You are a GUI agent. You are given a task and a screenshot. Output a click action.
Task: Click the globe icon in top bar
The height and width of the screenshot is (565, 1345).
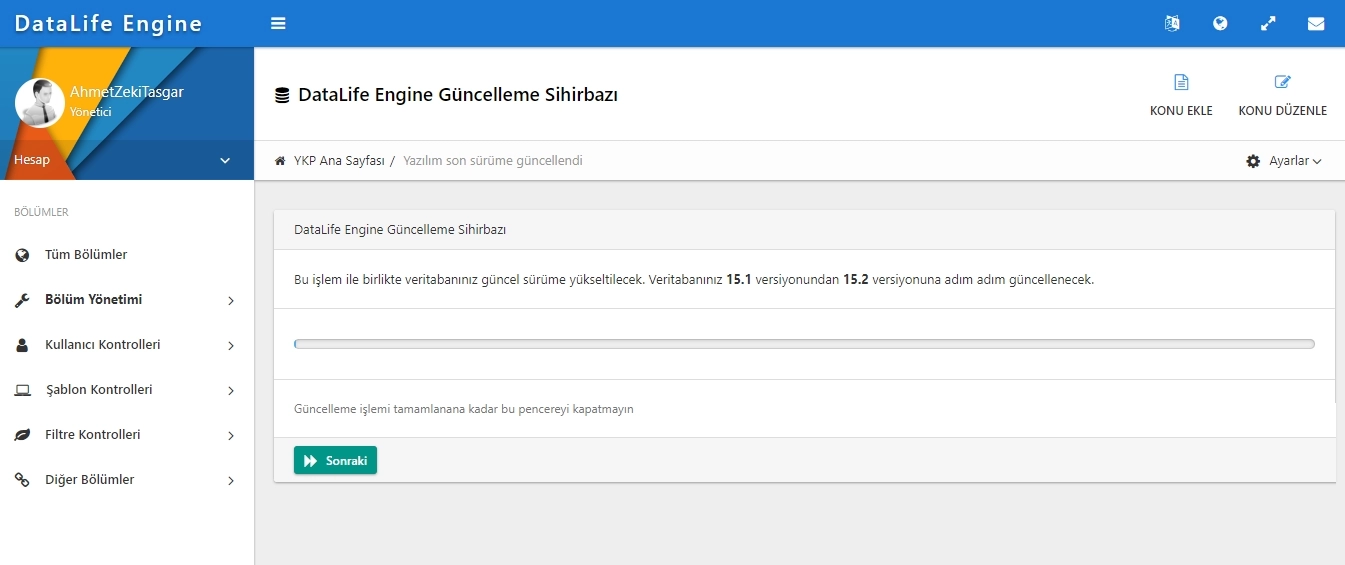(1220, 23)
